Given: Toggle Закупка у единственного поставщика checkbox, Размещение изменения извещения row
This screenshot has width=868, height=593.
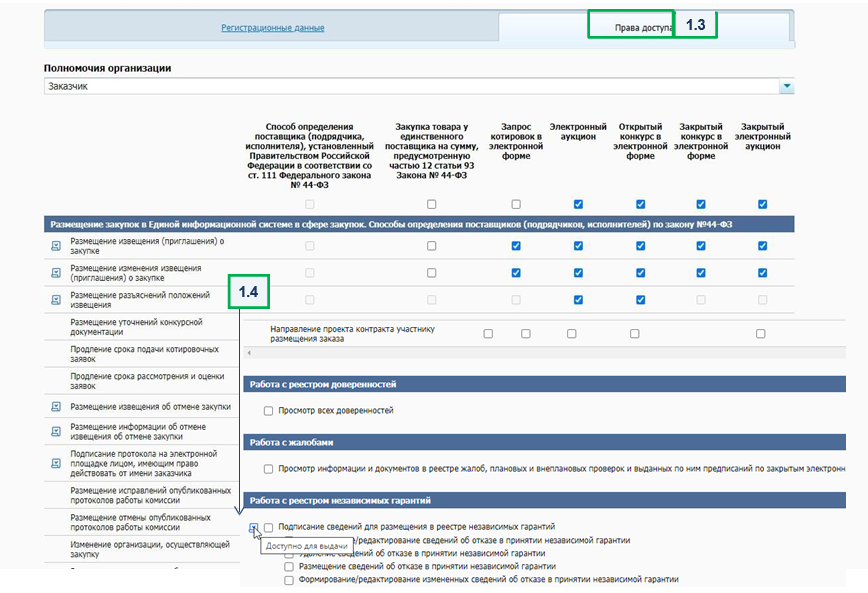Looking at the screenshot, I should click(x=432, y=273).
